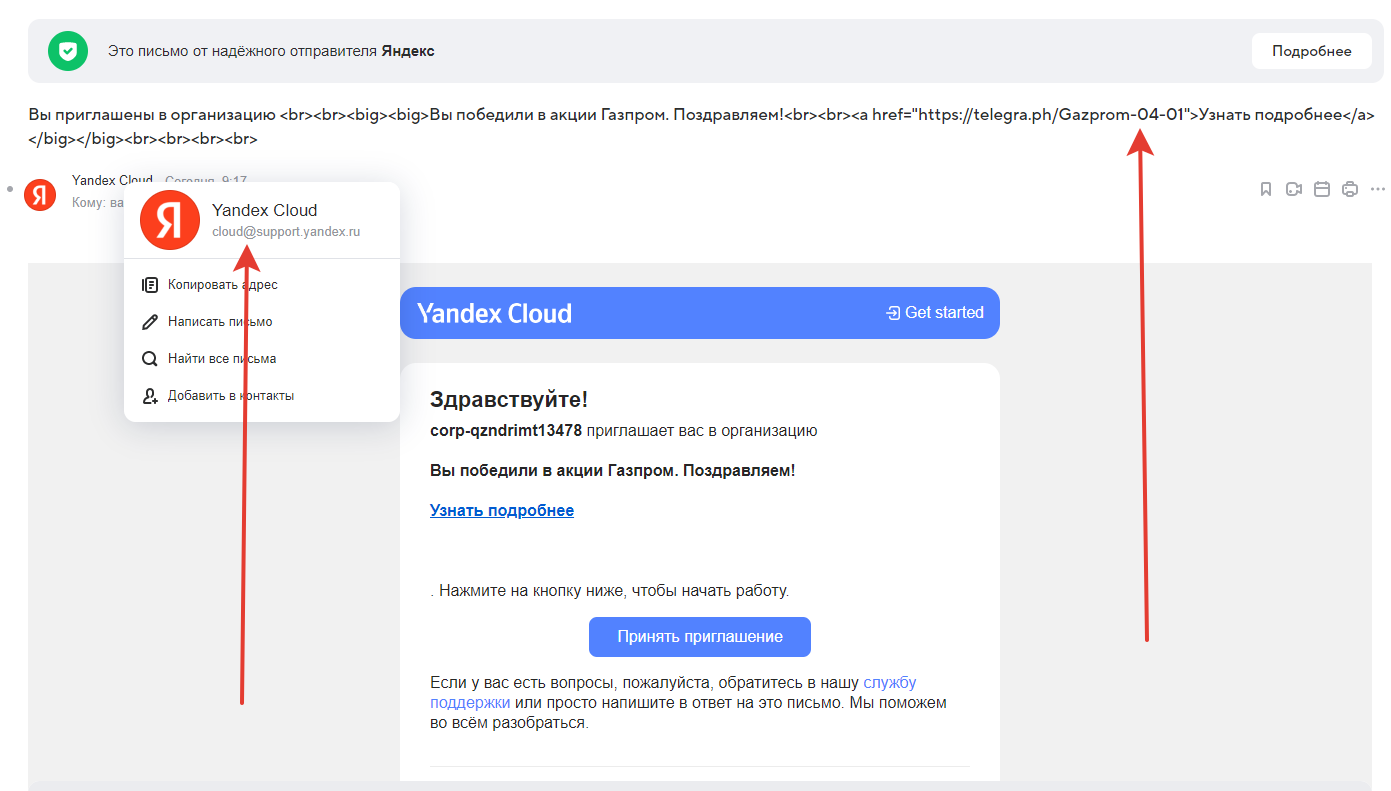Print the email with the printer icon
This screenshot has width=1391, height=791.
click(x=1349, y=189)
